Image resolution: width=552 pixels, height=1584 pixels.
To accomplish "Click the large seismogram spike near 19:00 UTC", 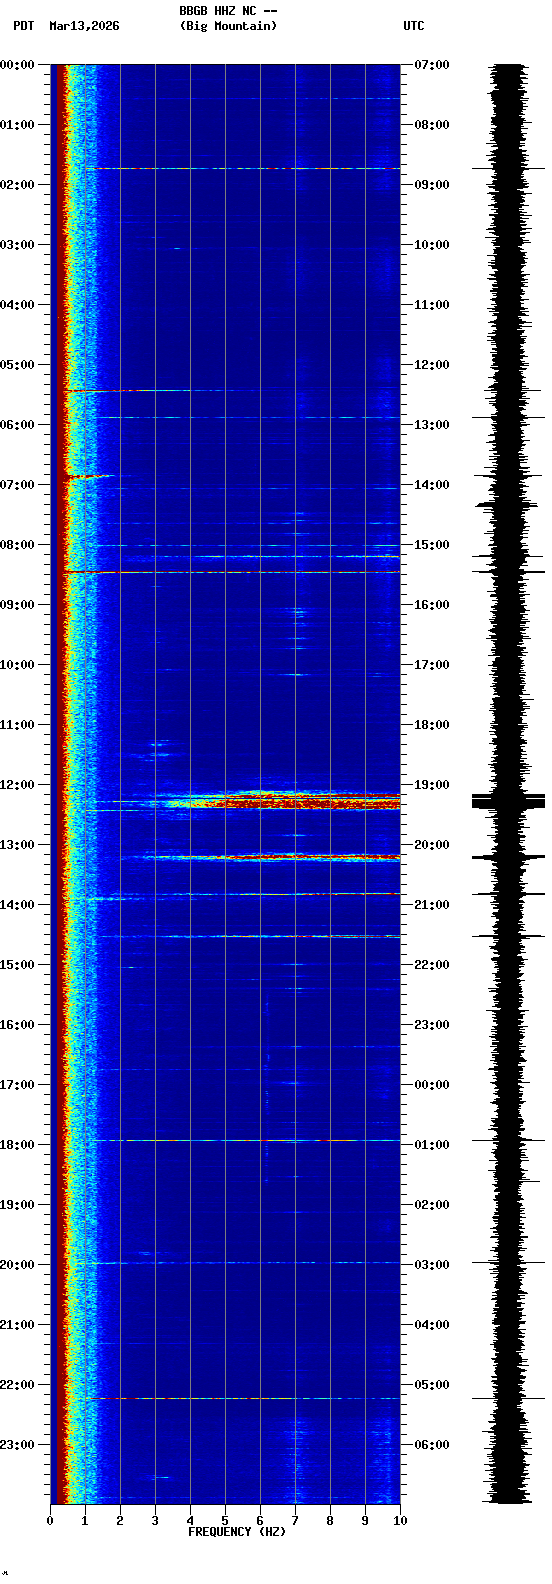I will click(509, 800).
